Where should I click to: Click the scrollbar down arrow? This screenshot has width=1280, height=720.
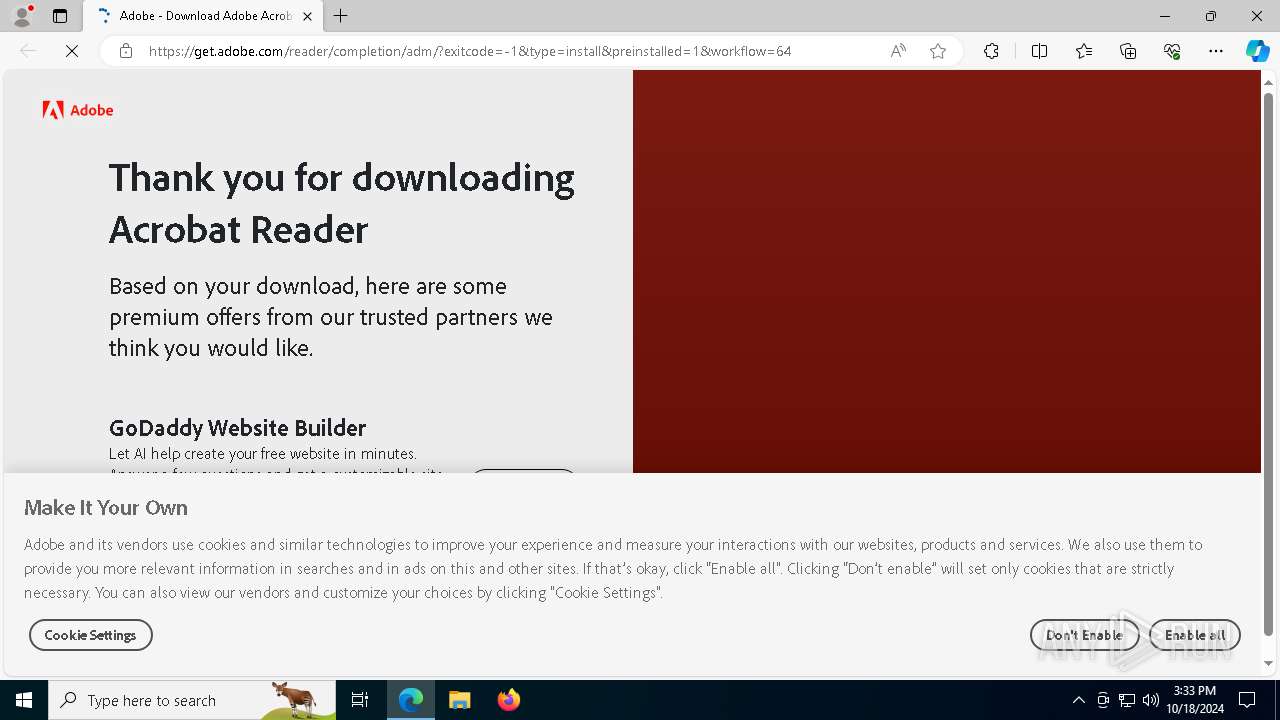click(x=1269, y=663)
